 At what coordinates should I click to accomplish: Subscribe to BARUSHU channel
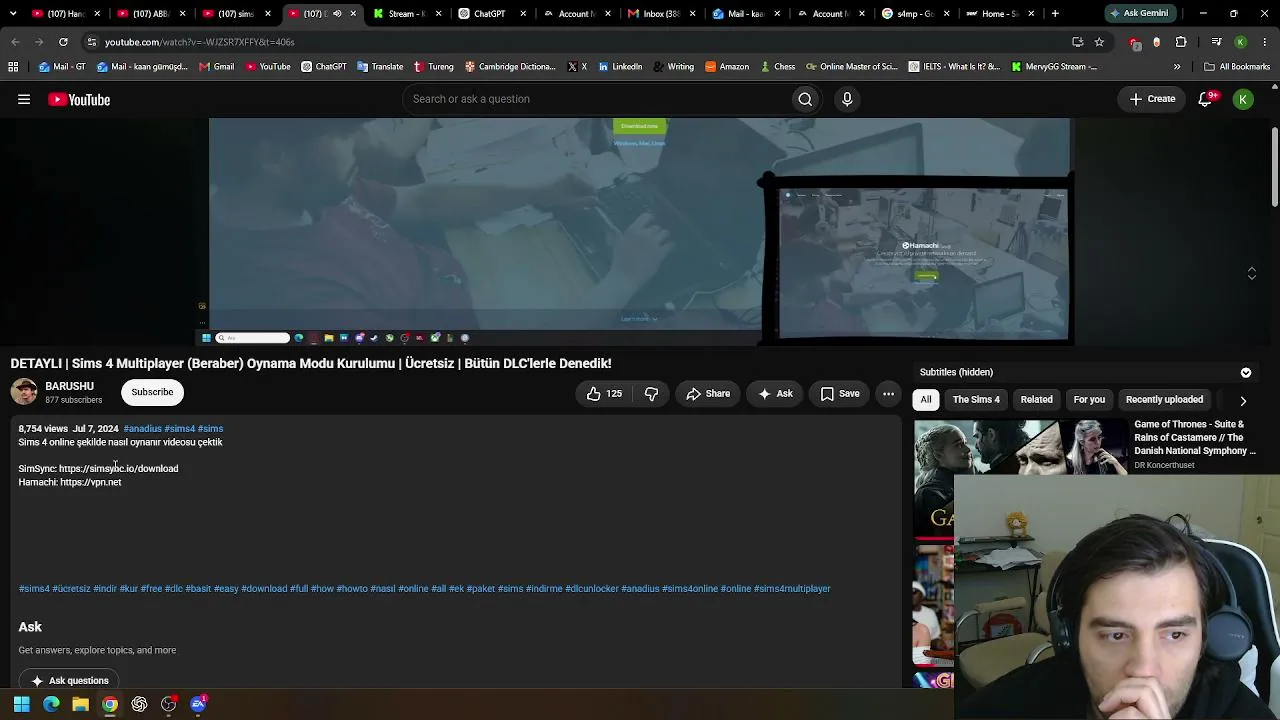(152, 392)
